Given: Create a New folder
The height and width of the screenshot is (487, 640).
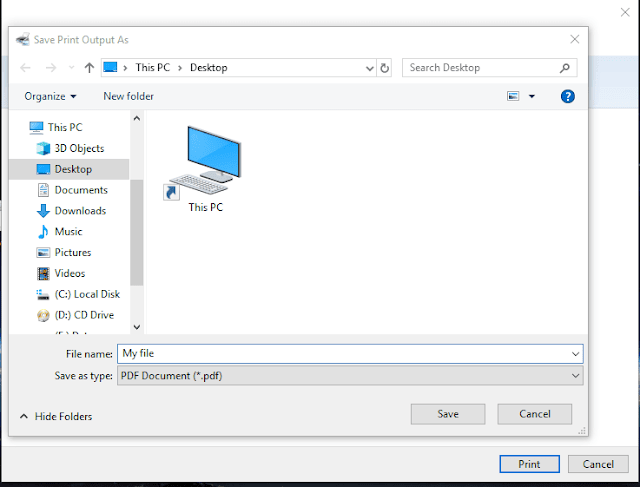Looking at the screenshot, I should (x=129, y=96).
